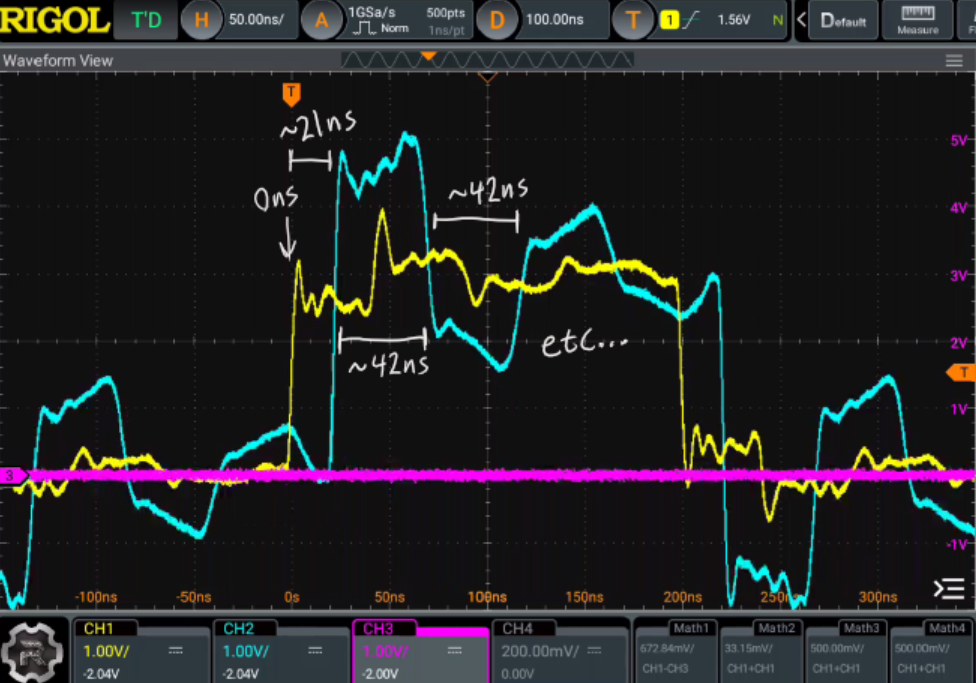Screen dimensions: 976x683
Task: Click the orange trigger level marker on right
Action: pyautogui.click(x=961, y=373)
